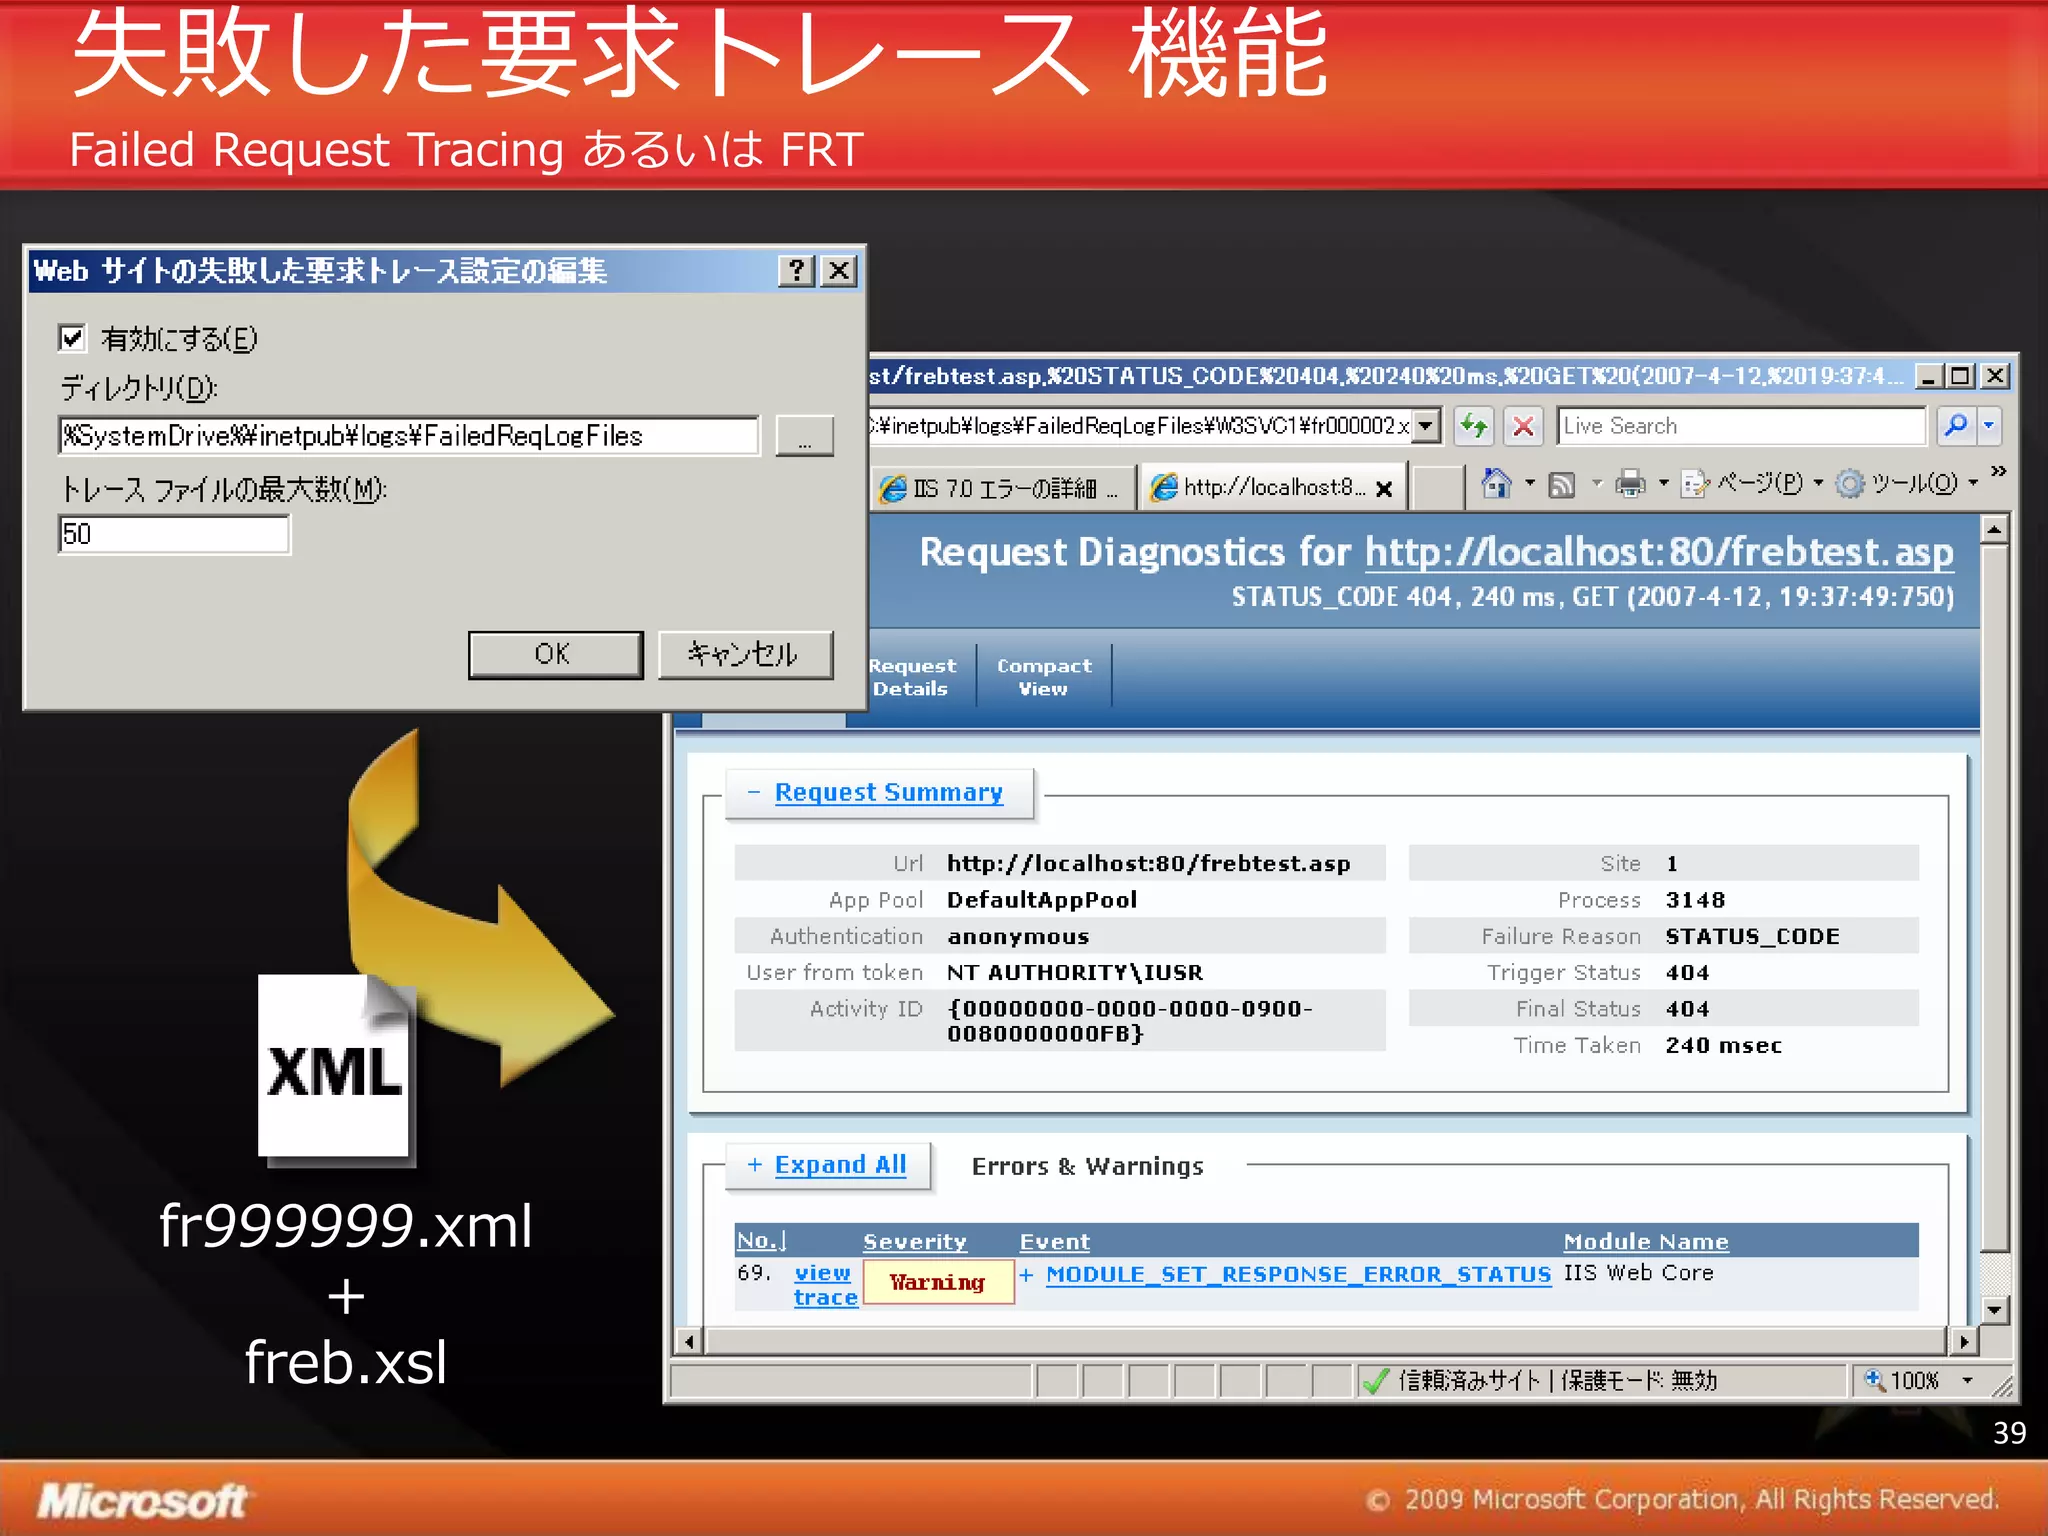Open the Home button dropdown arrow
This screenshot has width=2048, height=1536.
[x=1529, y=484]
